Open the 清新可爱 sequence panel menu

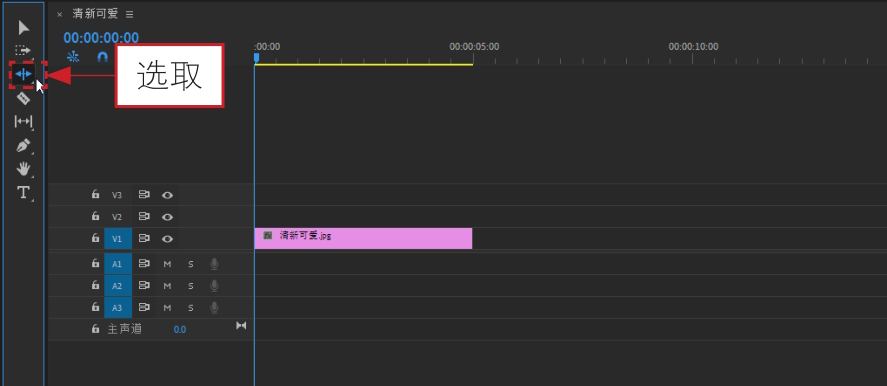tap(130, 15)
